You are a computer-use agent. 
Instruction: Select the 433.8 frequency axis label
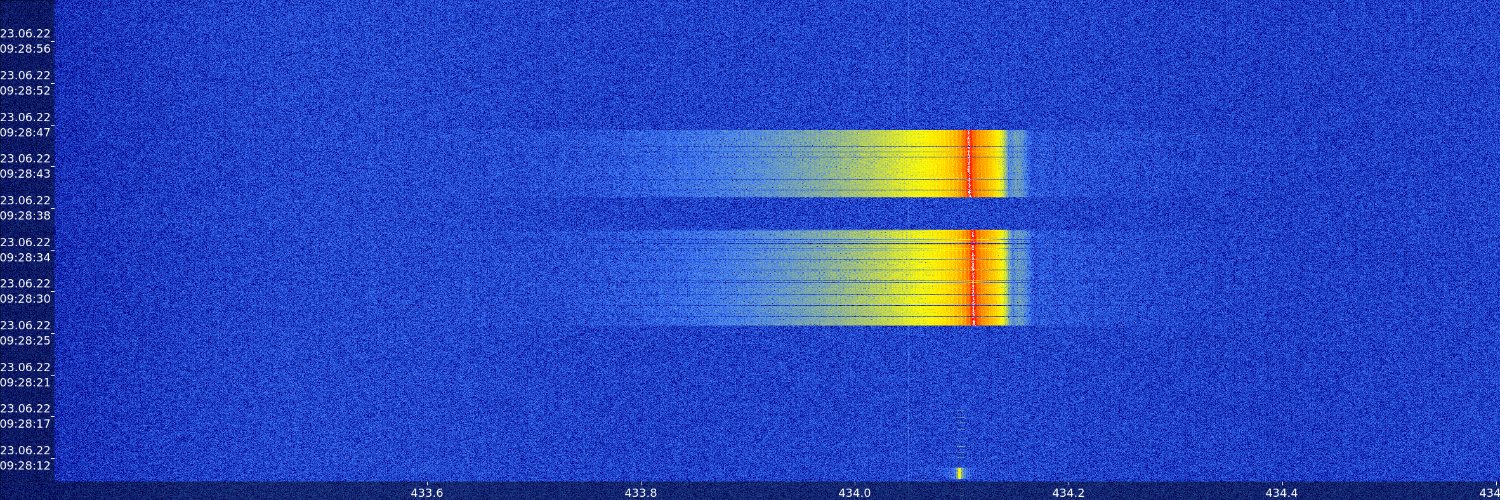point(641,492)
